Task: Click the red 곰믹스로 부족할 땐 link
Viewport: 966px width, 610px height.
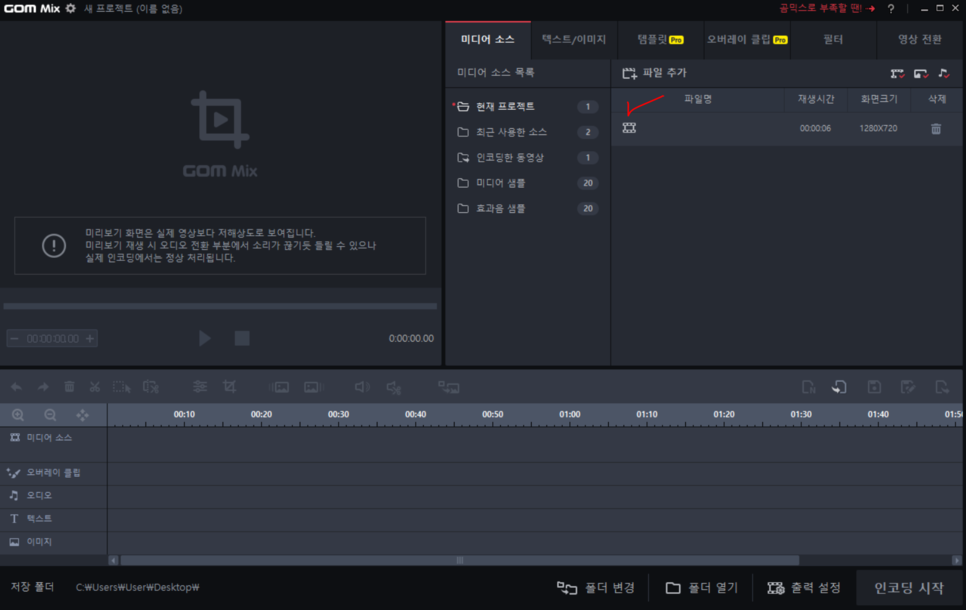Action: 827,9
